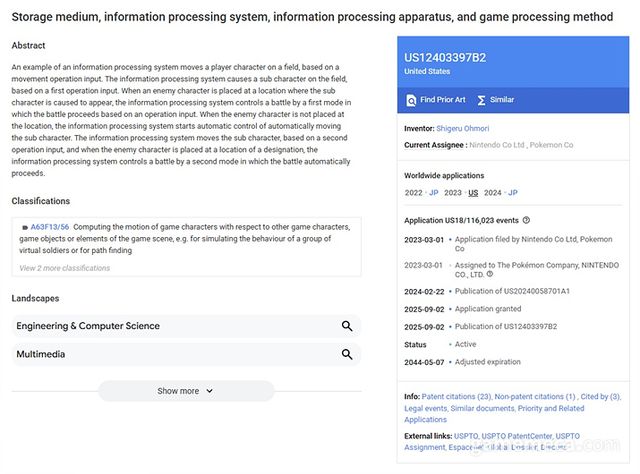Click the Active status value
Image resolution: width=640 pixels, height=474 pixels.
(465, 344)
